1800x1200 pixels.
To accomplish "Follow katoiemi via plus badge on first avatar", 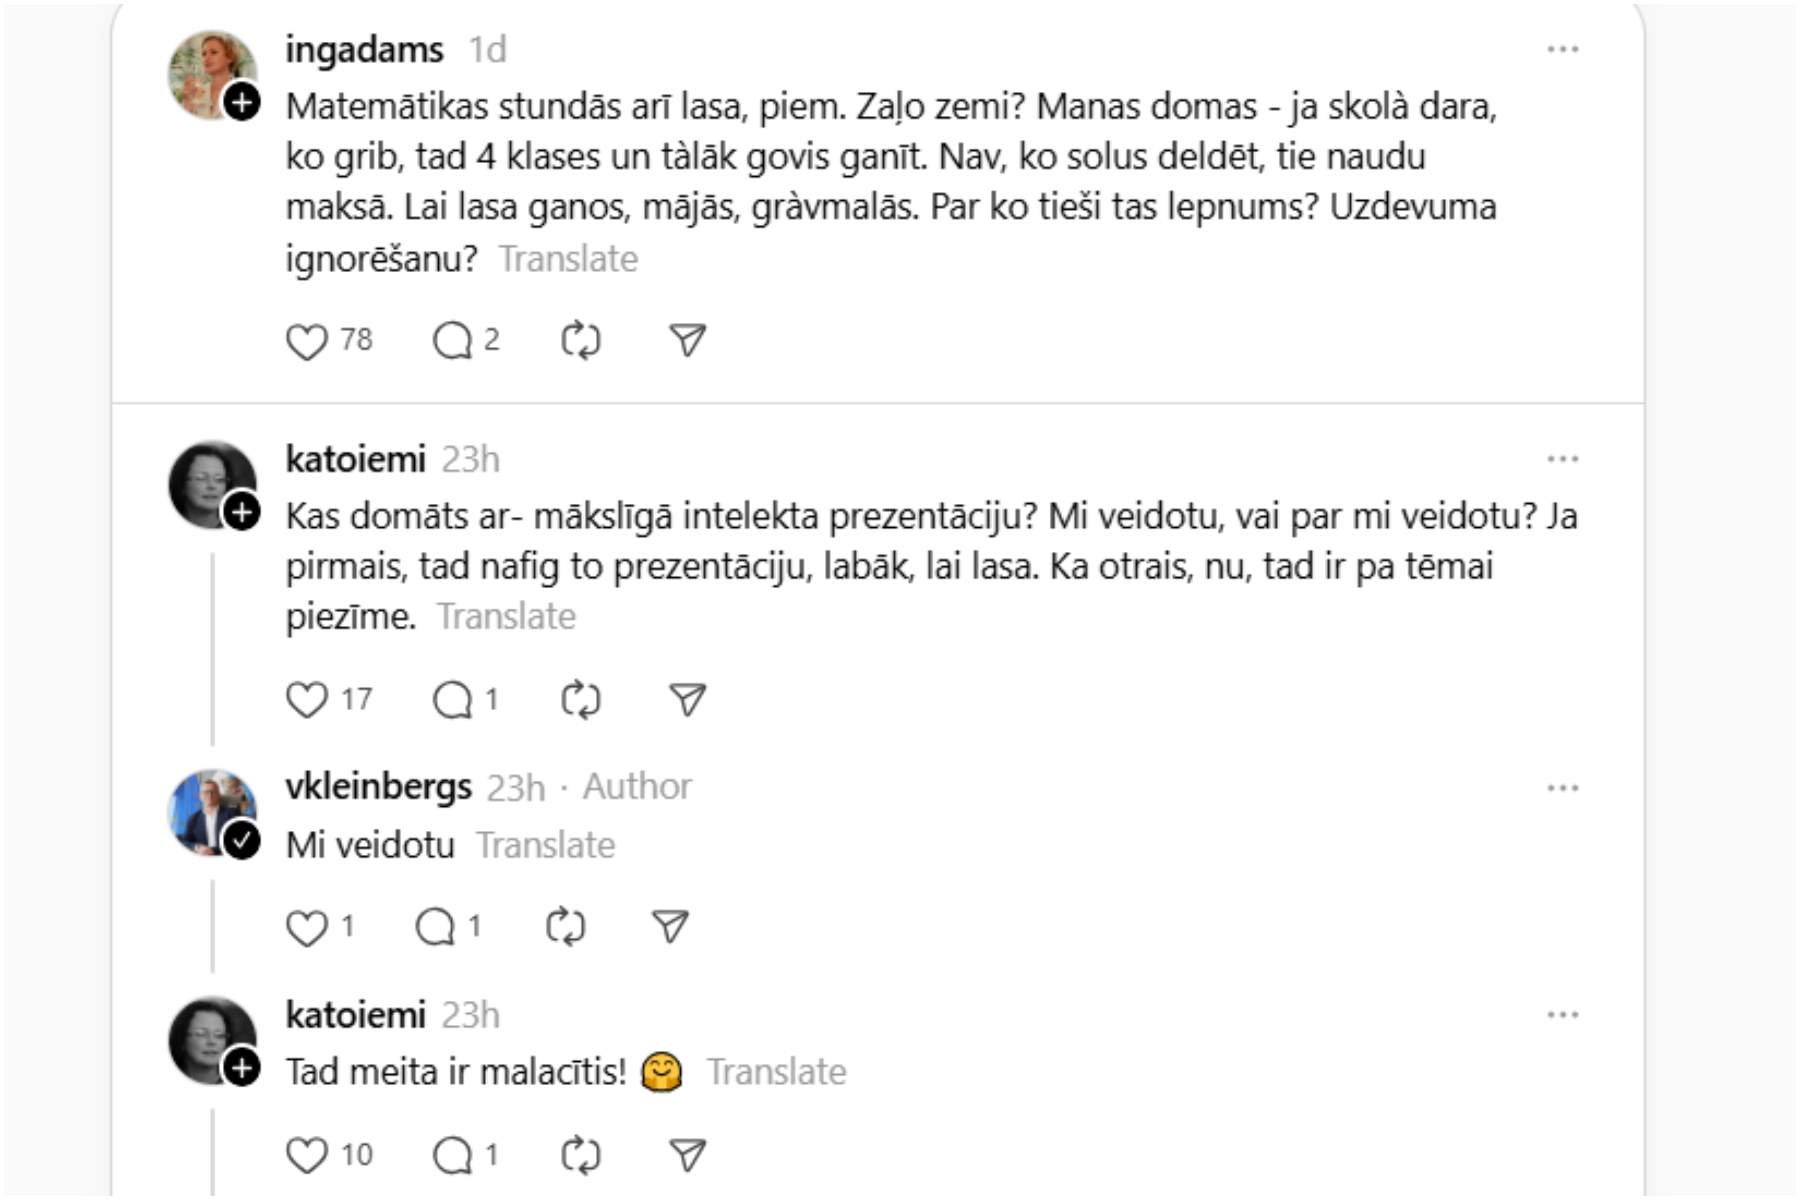I will [242, 513].
